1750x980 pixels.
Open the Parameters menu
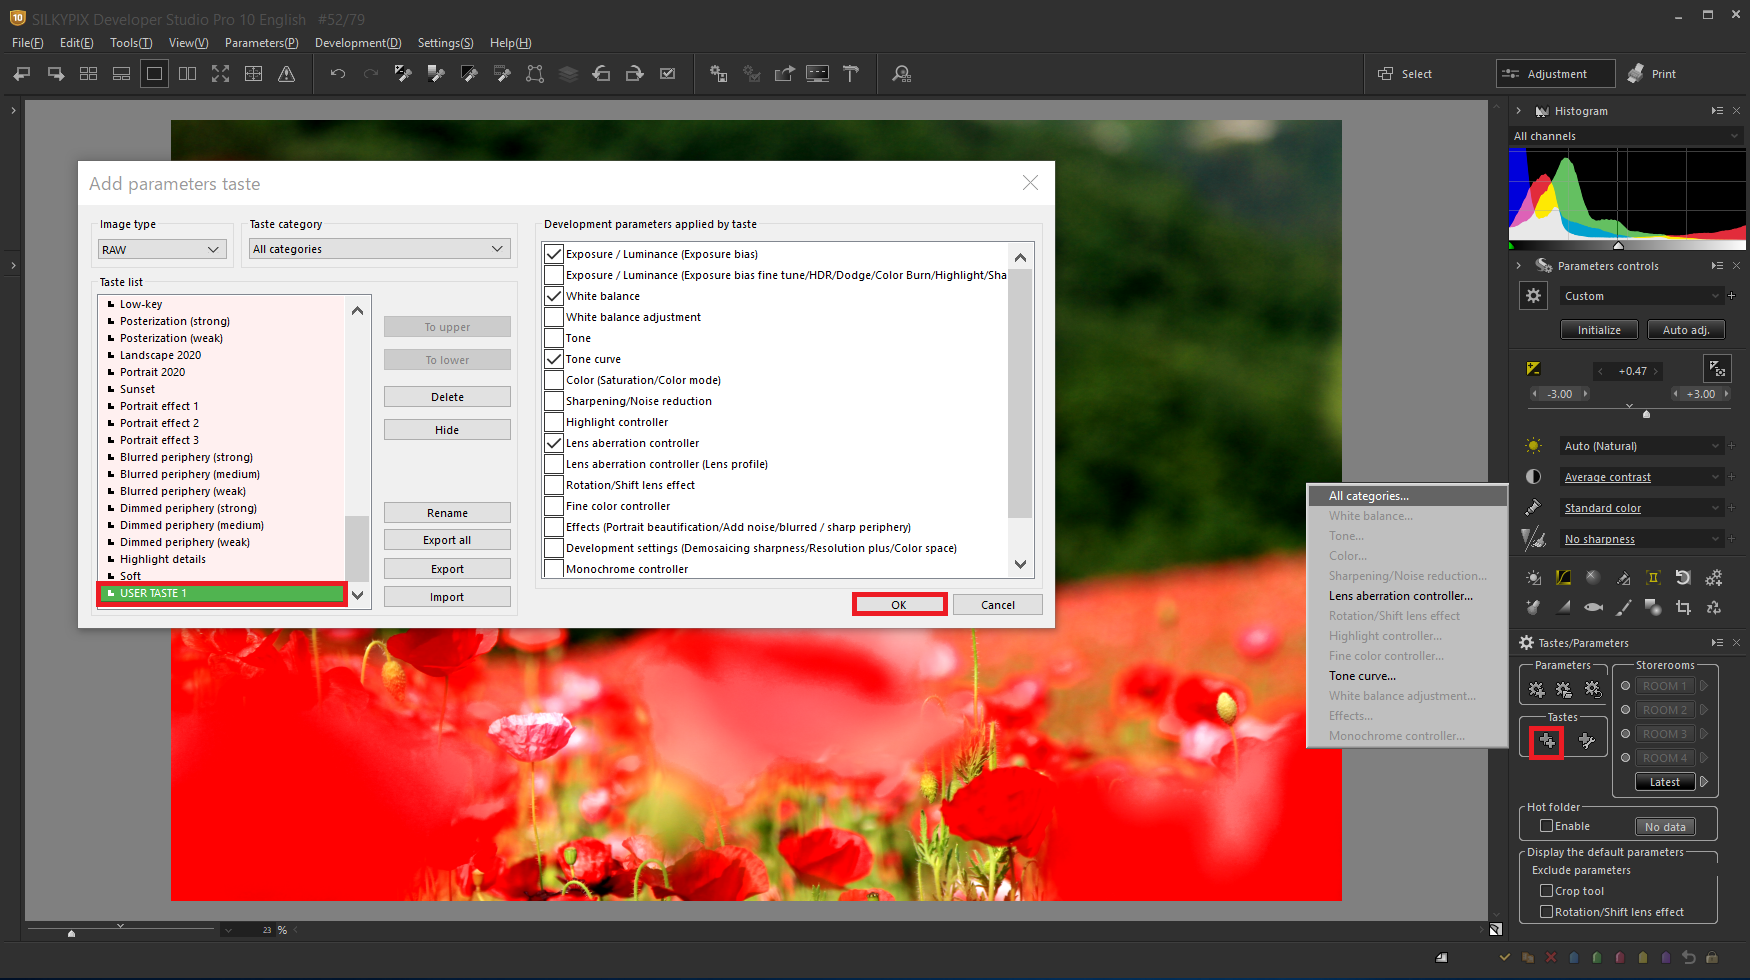261,43
